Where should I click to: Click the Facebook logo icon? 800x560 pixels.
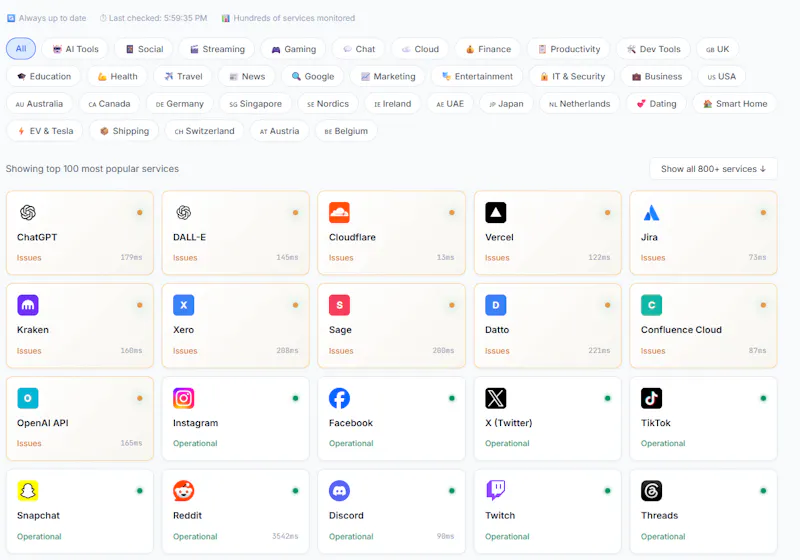(339, 398)
